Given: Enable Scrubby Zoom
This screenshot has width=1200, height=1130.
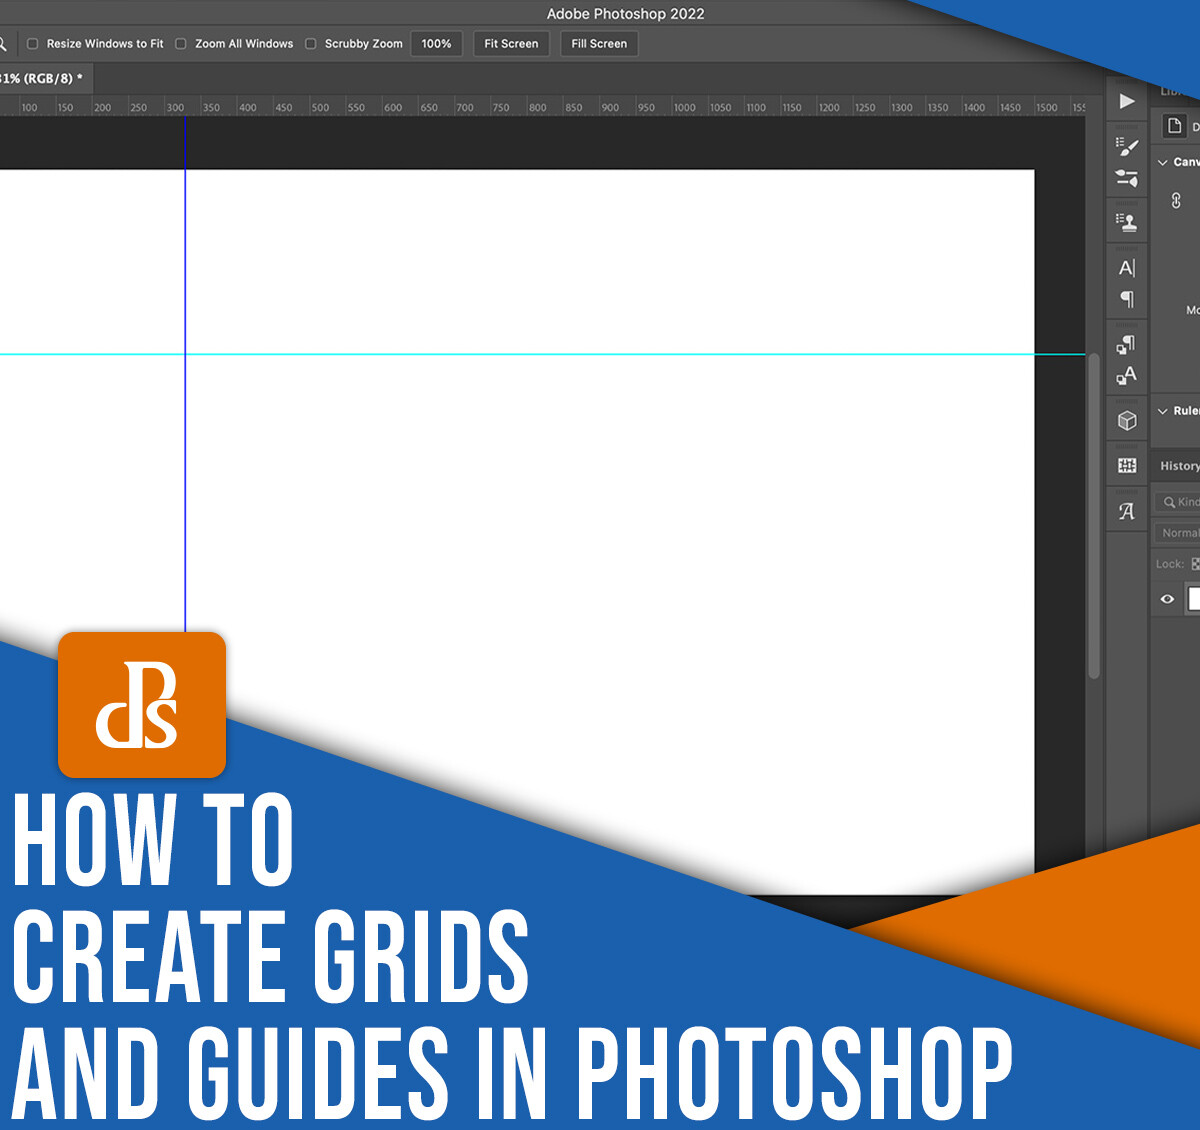Looking at the screenshot, I should 311,43.
